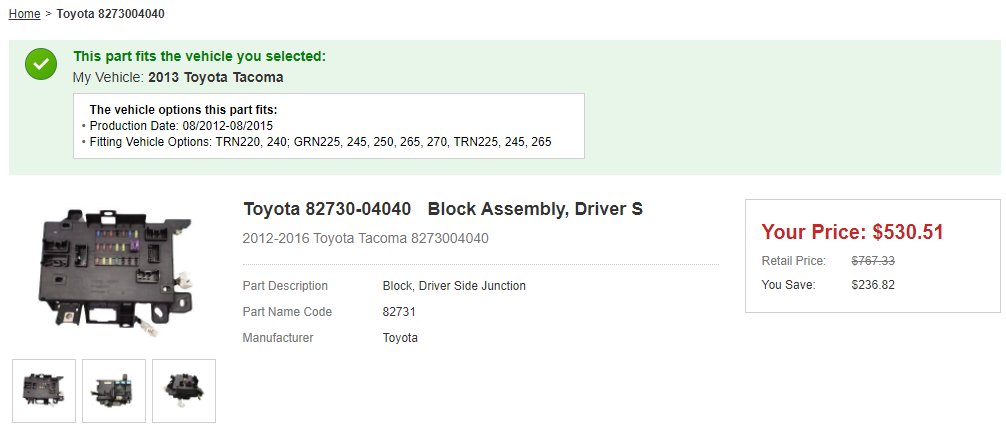
Task: Select the second product thumbnail image
Action: 114,391
